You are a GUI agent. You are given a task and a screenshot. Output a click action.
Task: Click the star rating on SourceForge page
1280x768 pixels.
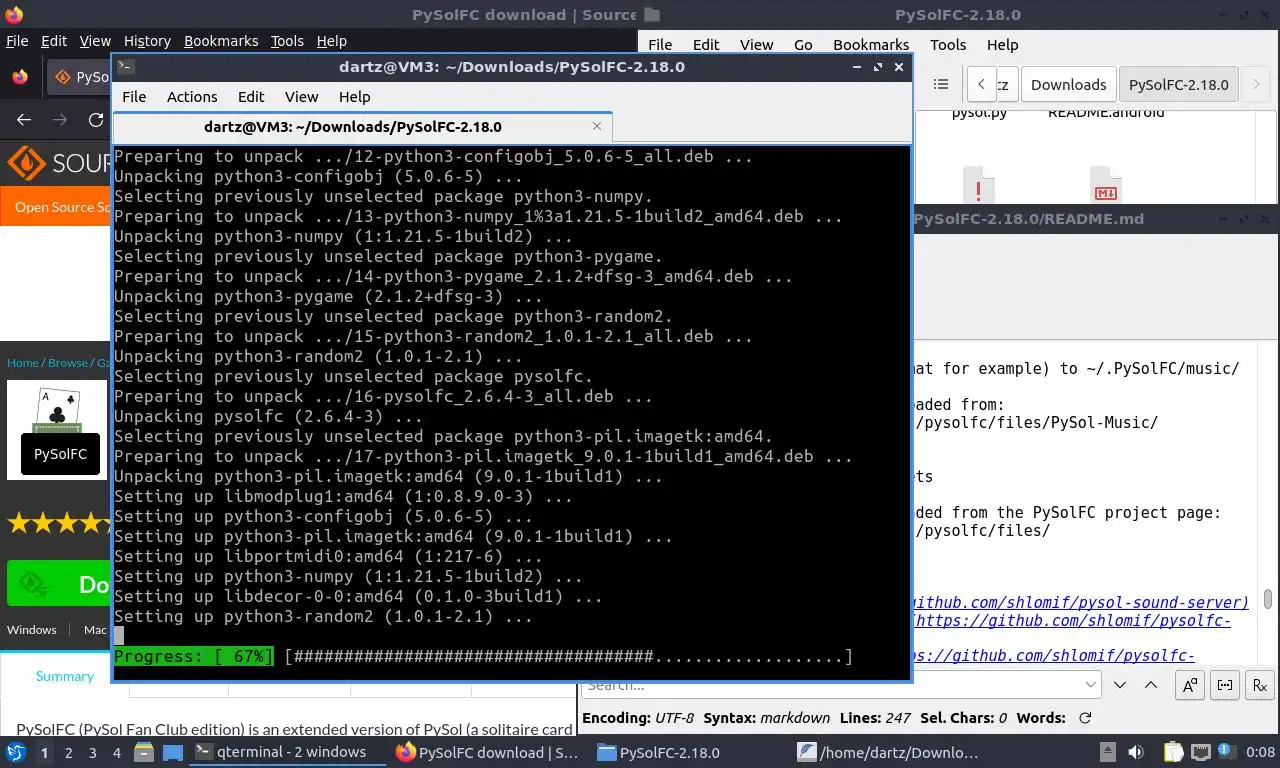(x=58, y=523)
